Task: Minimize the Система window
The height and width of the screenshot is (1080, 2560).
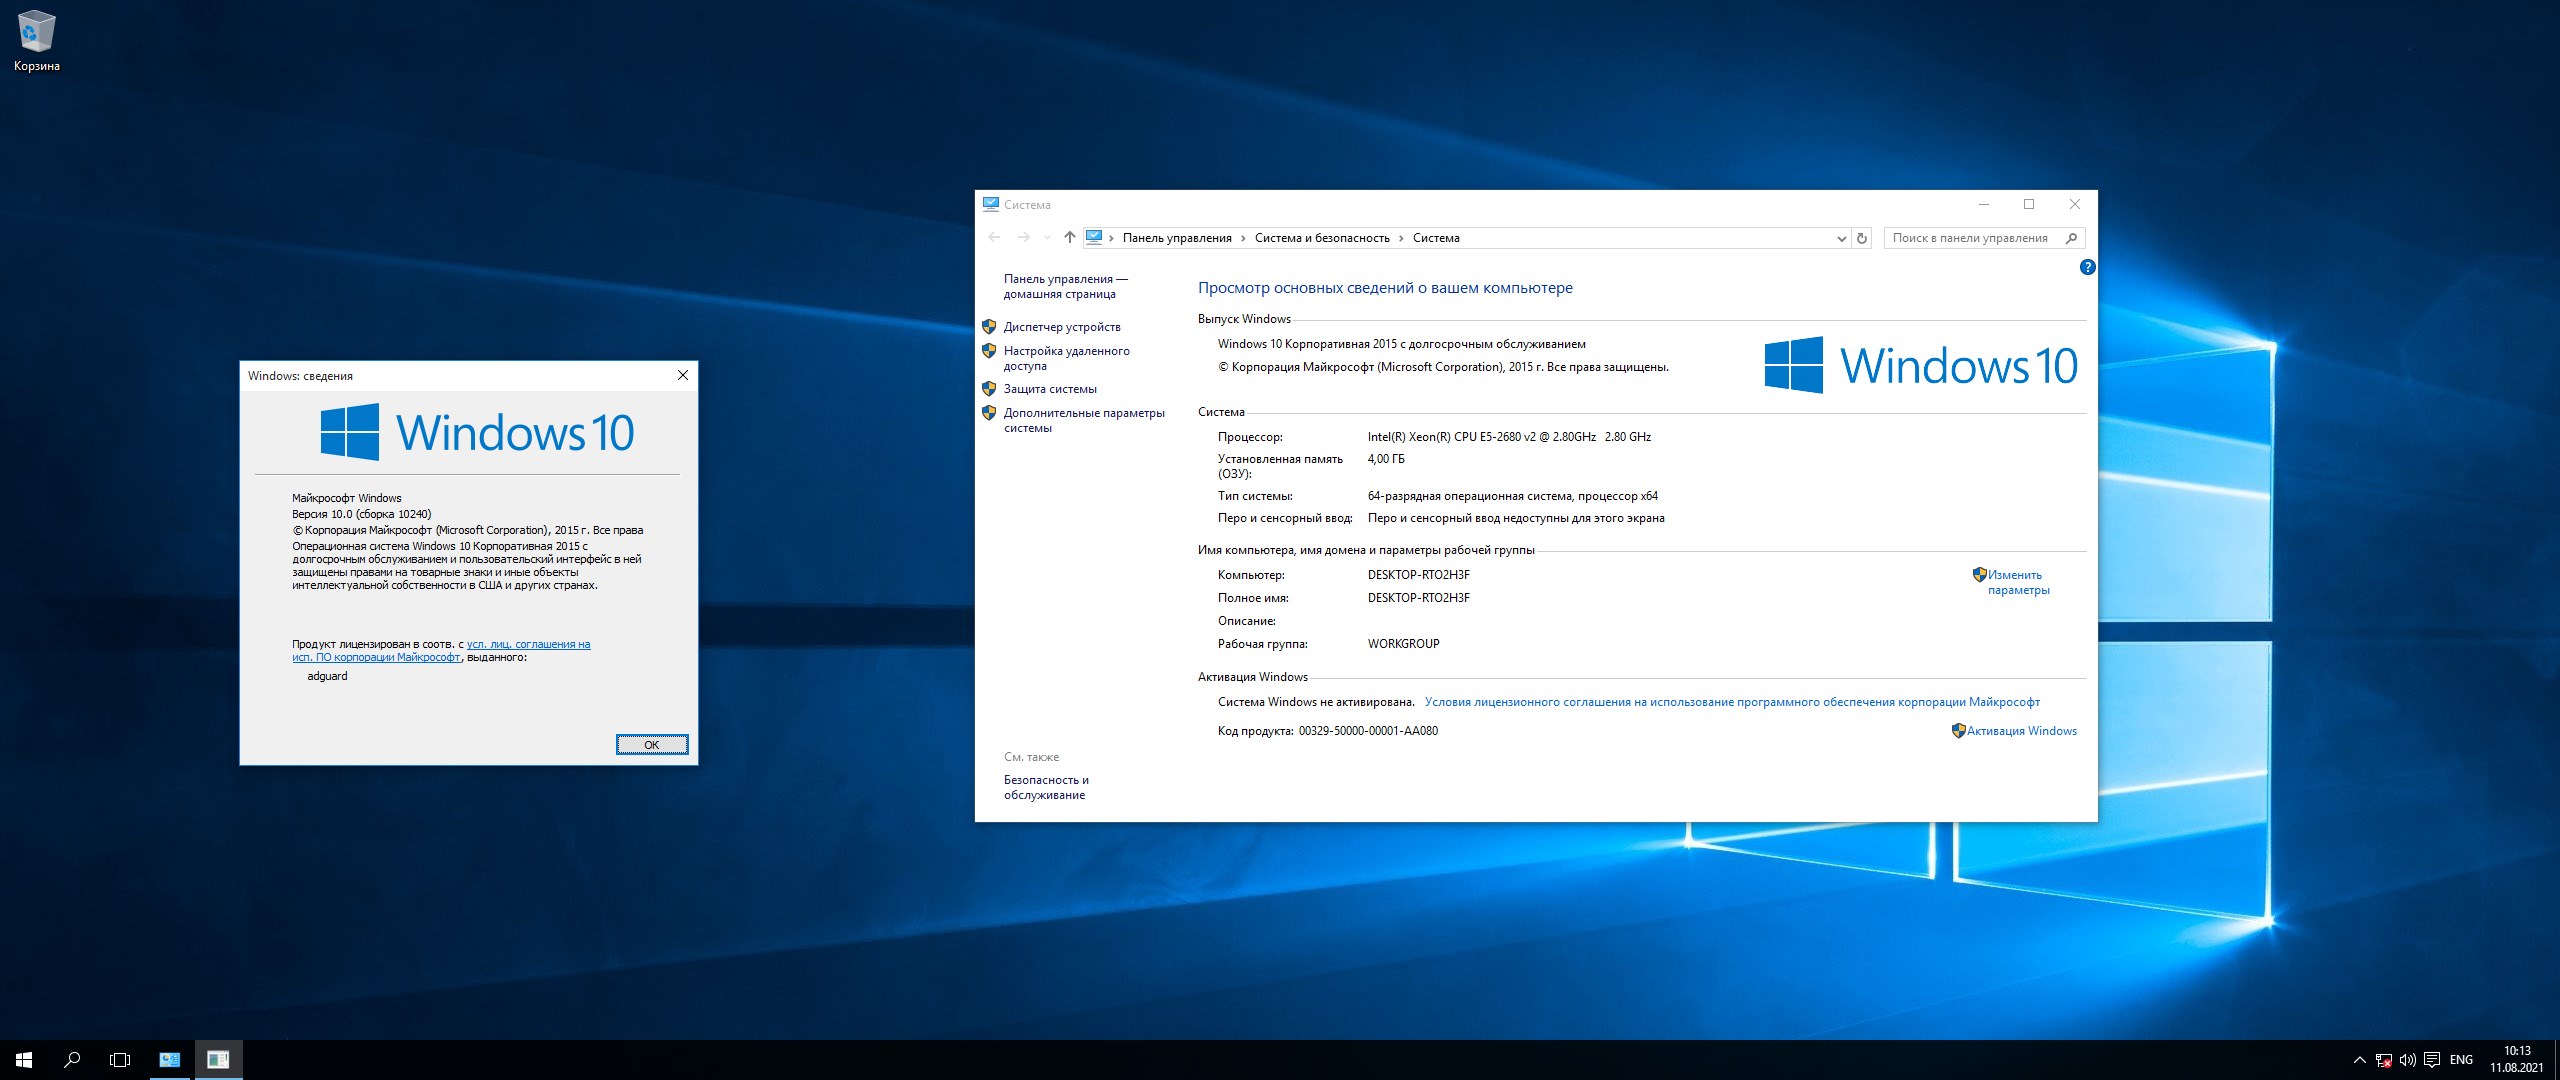Action: pos(1984,204)
